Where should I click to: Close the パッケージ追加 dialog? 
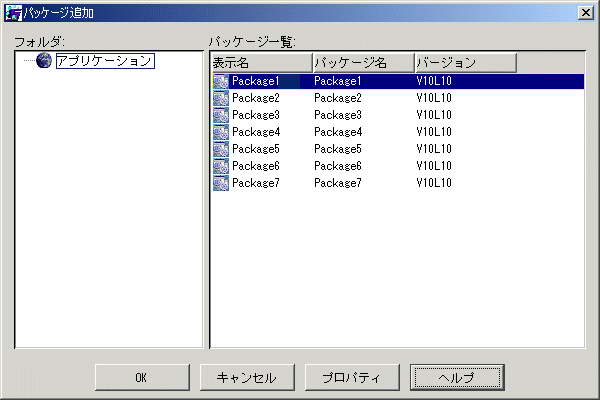pyautogui.click(x=585, y=13)
